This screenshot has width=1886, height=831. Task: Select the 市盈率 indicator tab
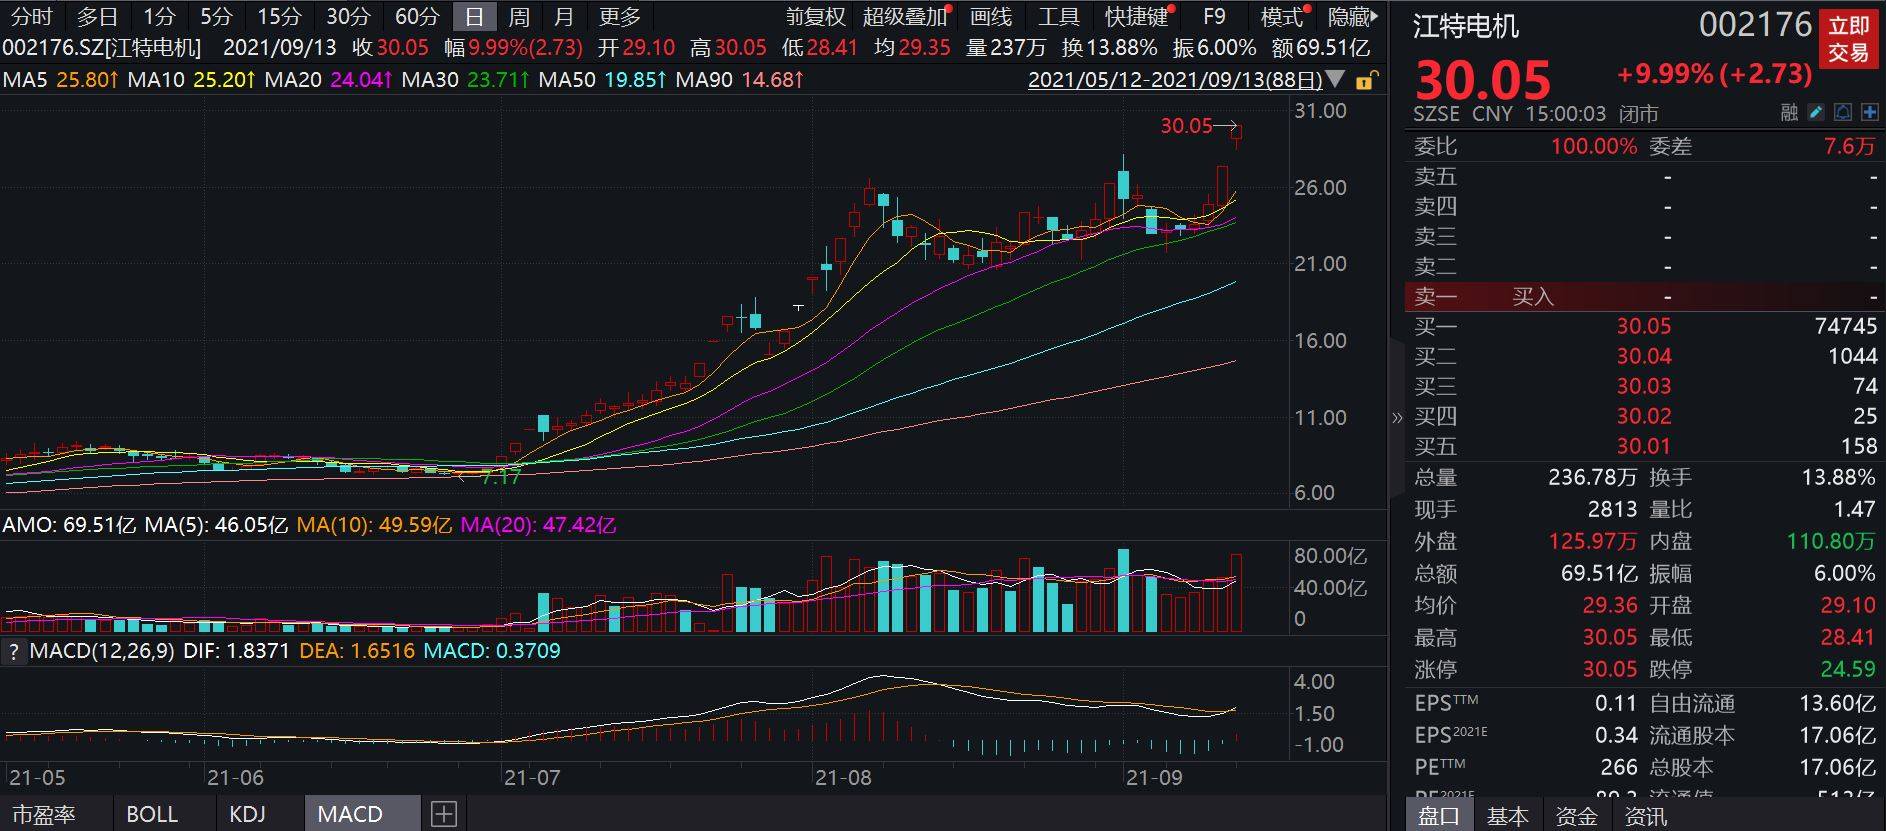click(x=44, y=814)
